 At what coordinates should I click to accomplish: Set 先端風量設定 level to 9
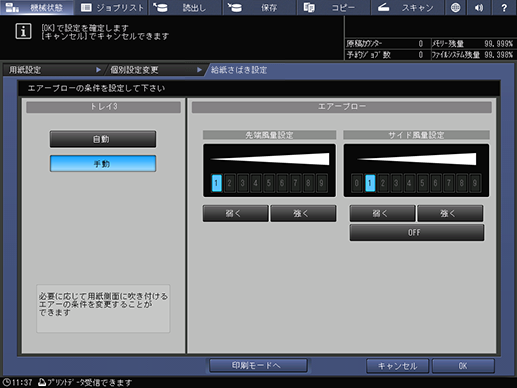(x=321, y=183)
